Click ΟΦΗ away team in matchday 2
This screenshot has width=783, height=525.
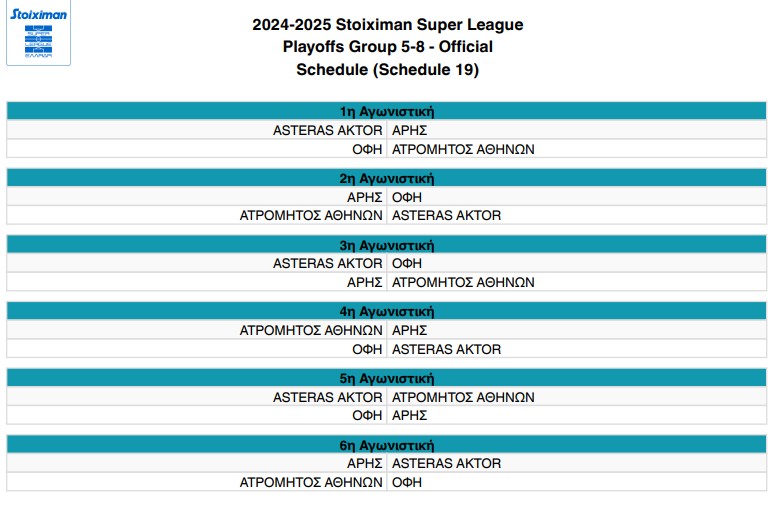(x=407, y=197)
